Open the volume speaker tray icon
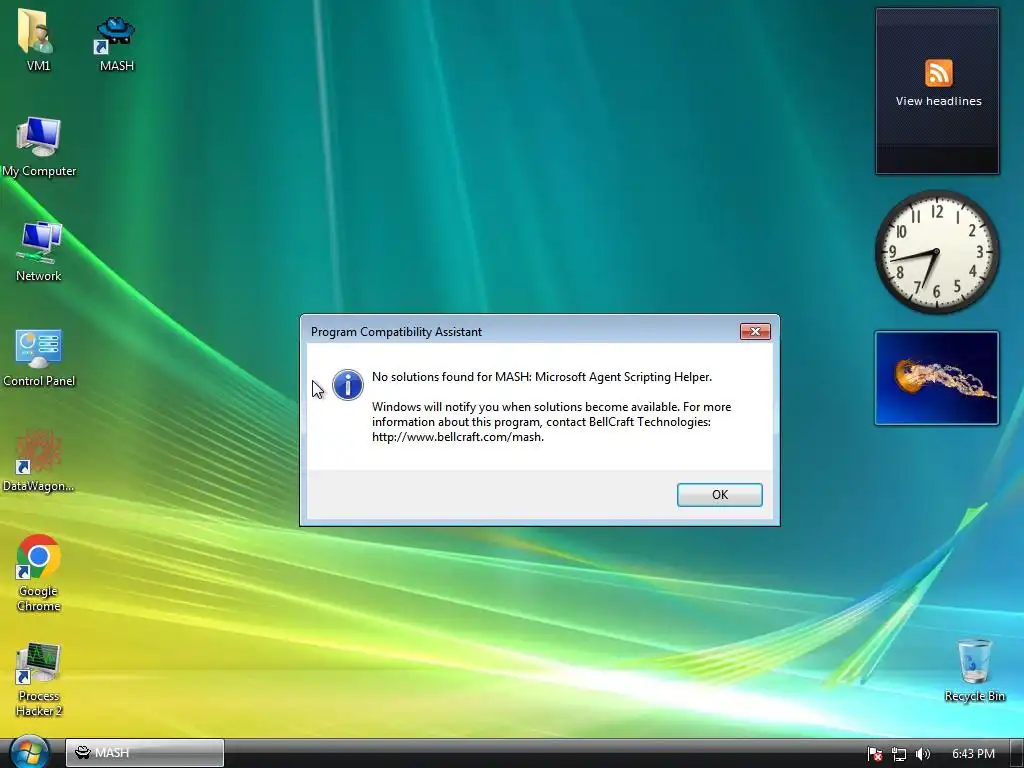Screen dimensions: 1024x768 (922, 754)
